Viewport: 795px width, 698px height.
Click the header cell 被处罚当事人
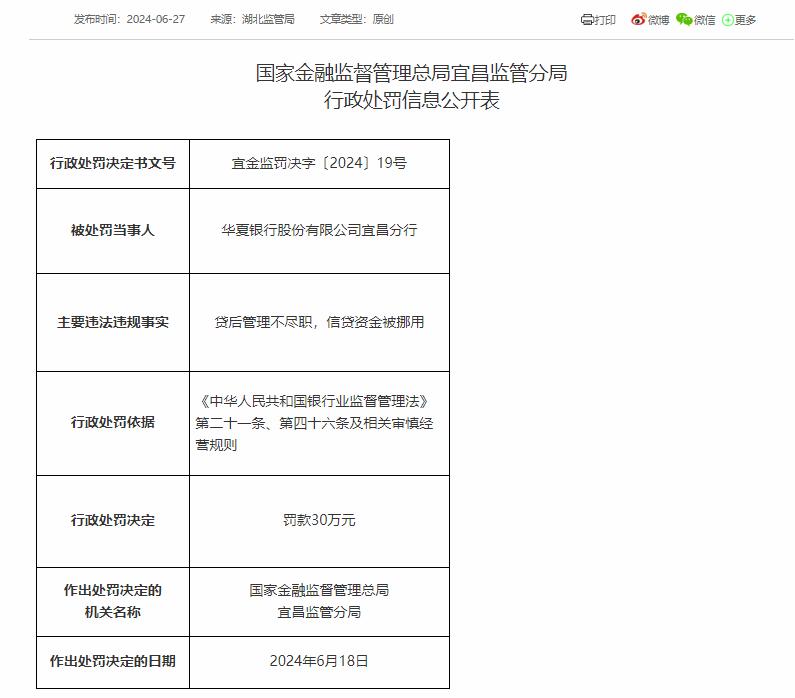(113, 230)
